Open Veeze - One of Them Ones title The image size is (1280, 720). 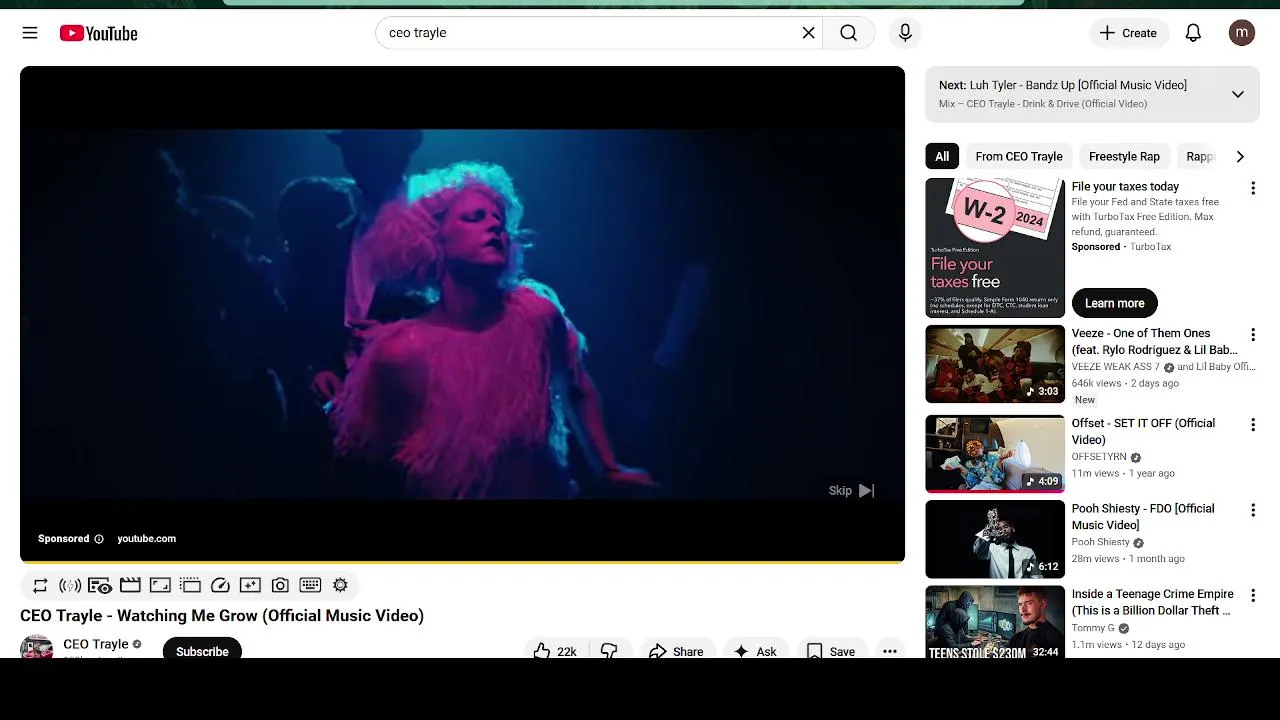pyautogui.click(x=1154, y=342)
